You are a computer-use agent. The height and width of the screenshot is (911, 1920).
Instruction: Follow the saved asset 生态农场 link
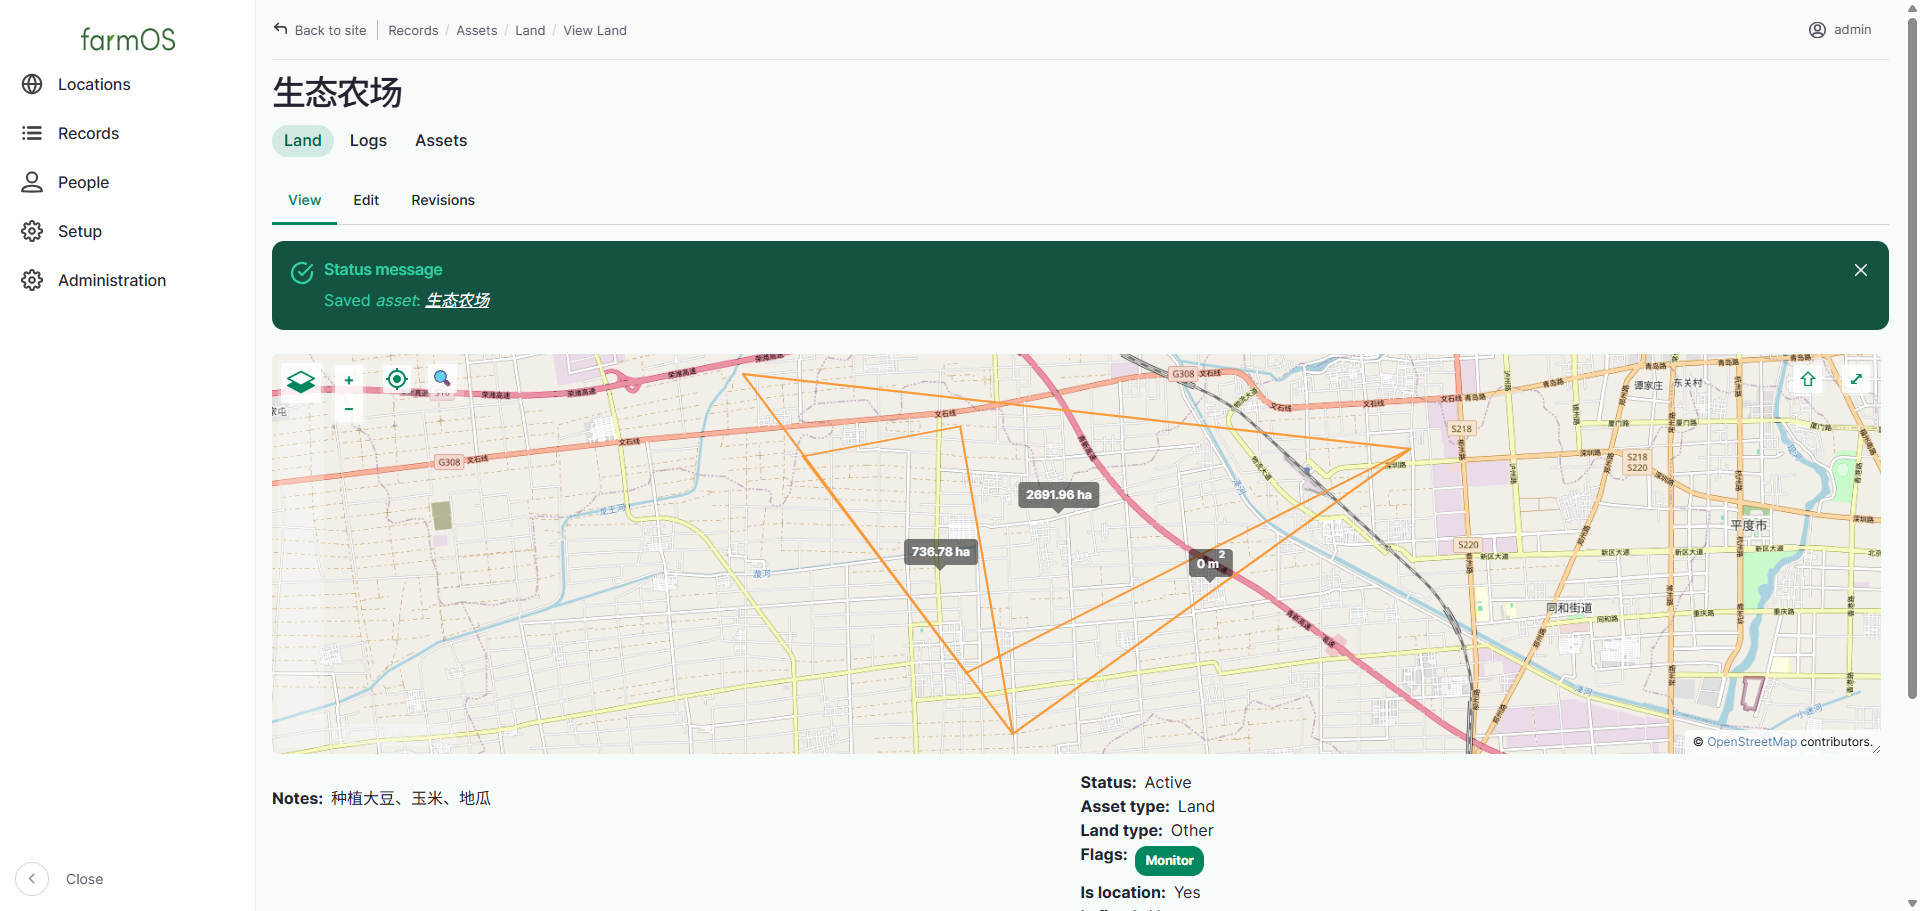[x=458, y=300]
